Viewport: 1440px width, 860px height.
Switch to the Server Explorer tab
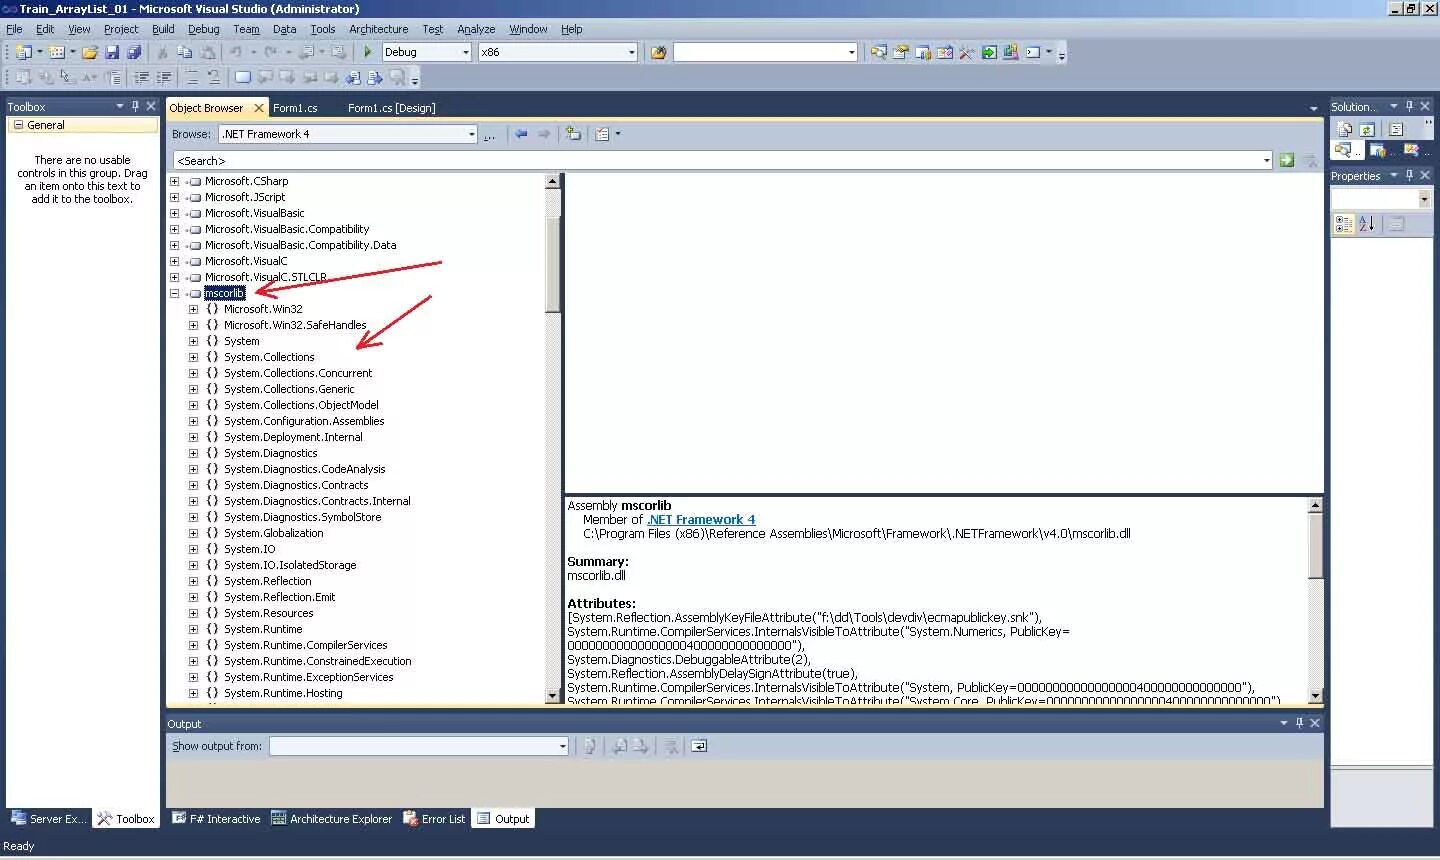click(48, 818)
